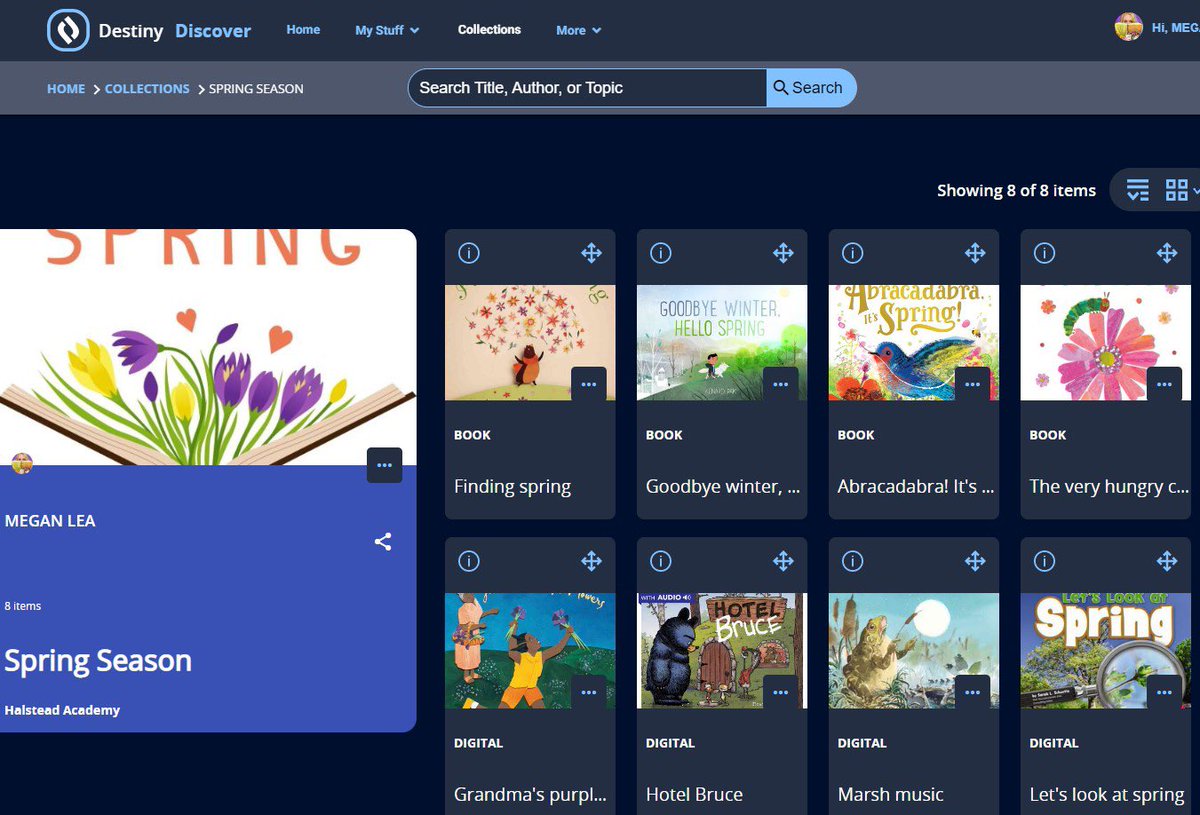Expand the My Stuff menu

pyautogui.click(x=387, y=30)
